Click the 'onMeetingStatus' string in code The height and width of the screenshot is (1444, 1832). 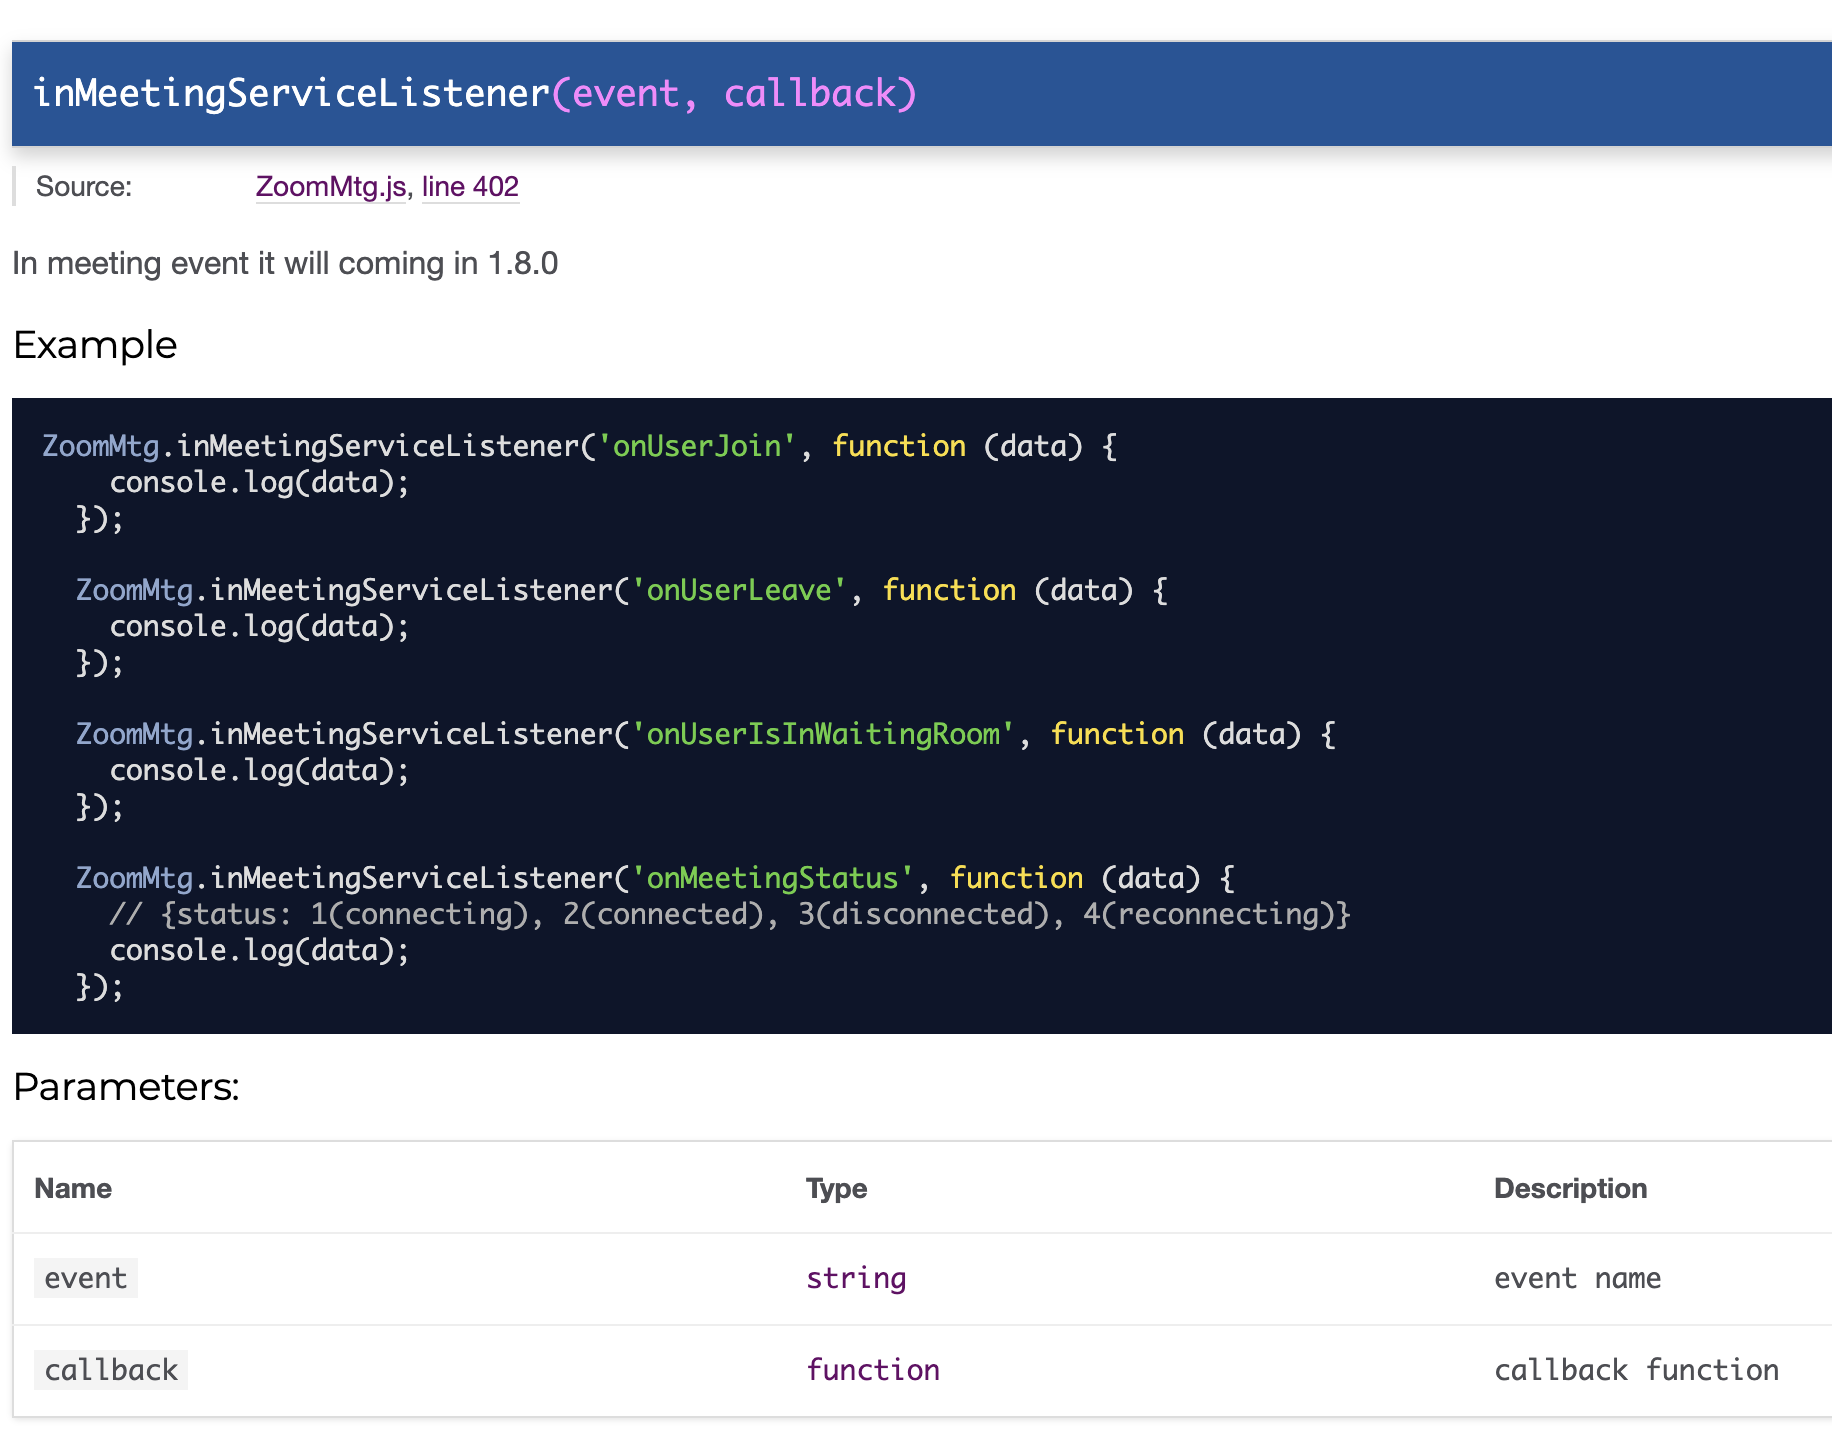773,878
